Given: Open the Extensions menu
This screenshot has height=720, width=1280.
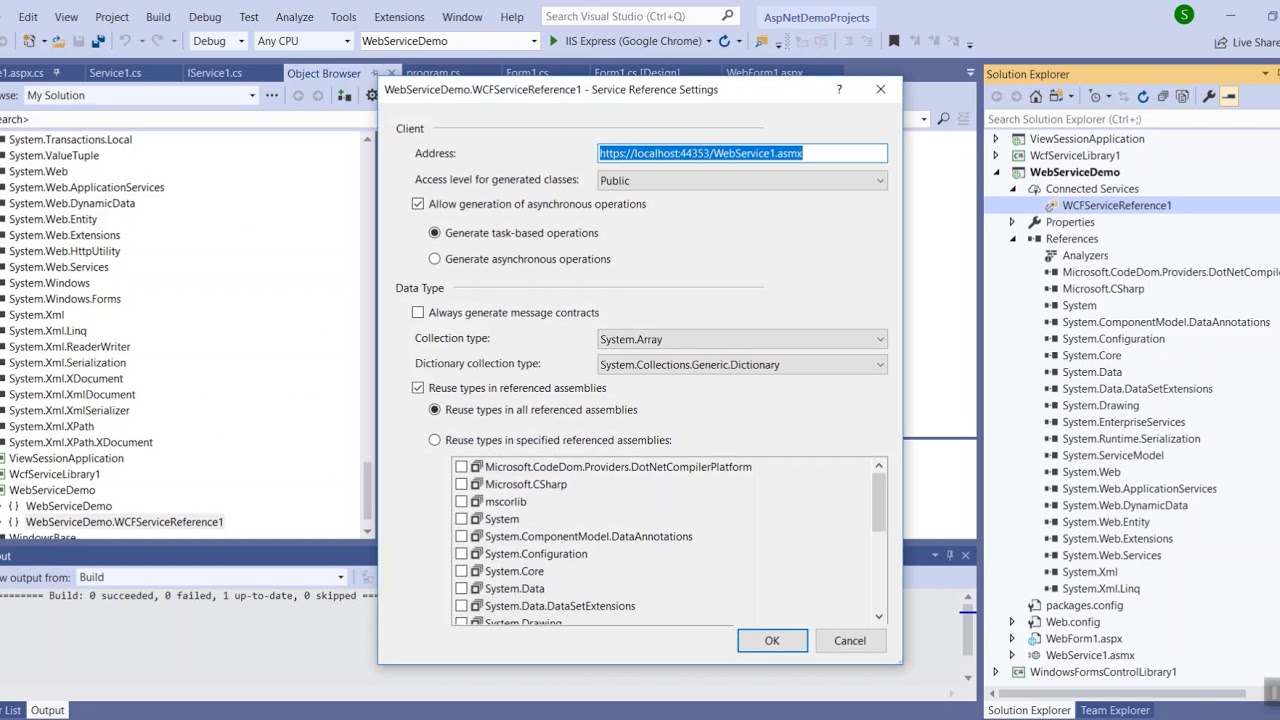Looking at the screenshot, I should [399, 17].
